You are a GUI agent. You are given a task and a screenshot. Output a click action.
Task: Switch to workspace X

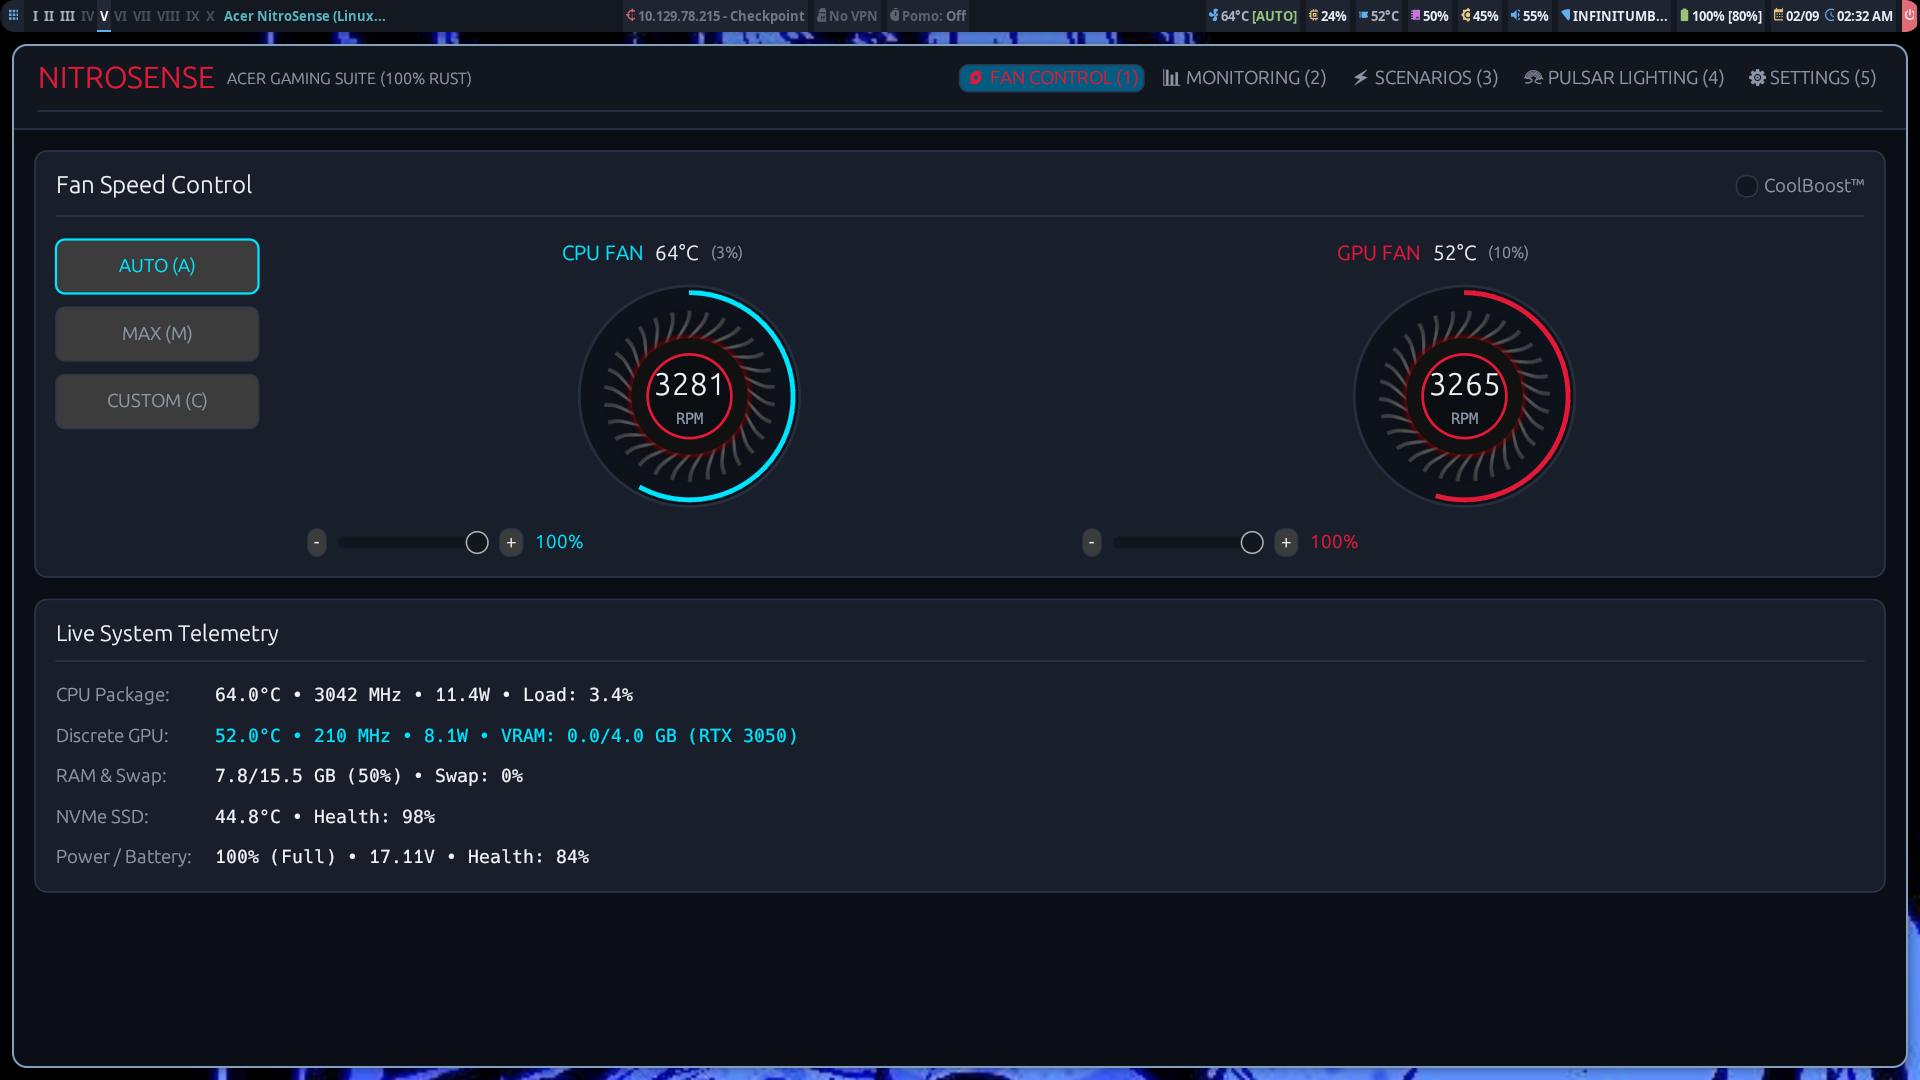(x=210, y=16)
